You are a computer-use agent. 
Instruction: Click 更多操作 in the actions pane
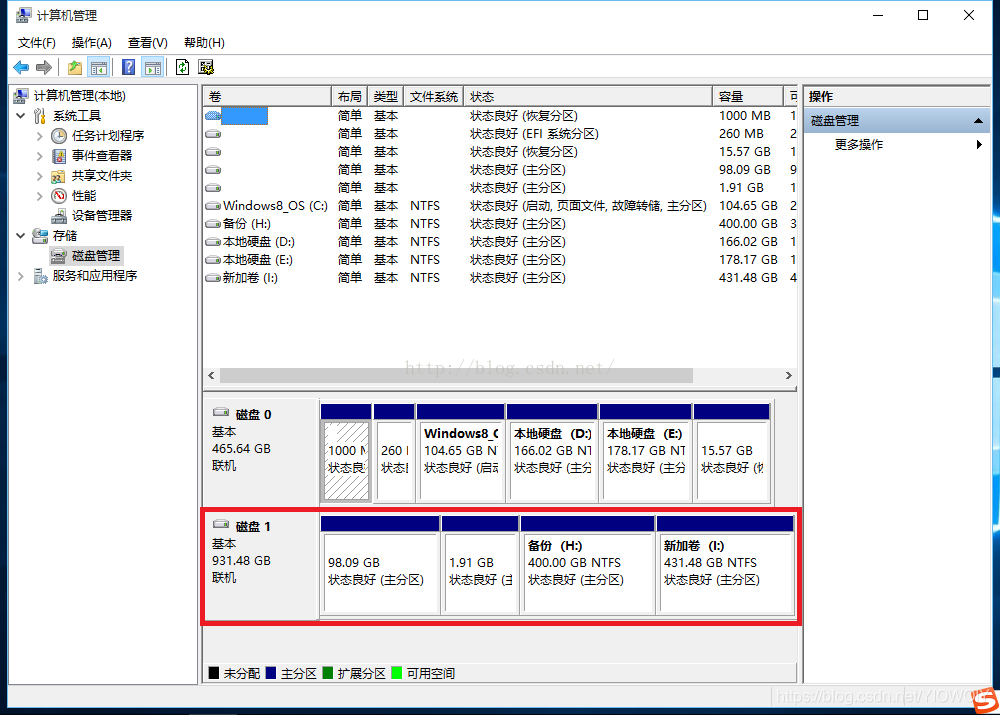point(859,144)
